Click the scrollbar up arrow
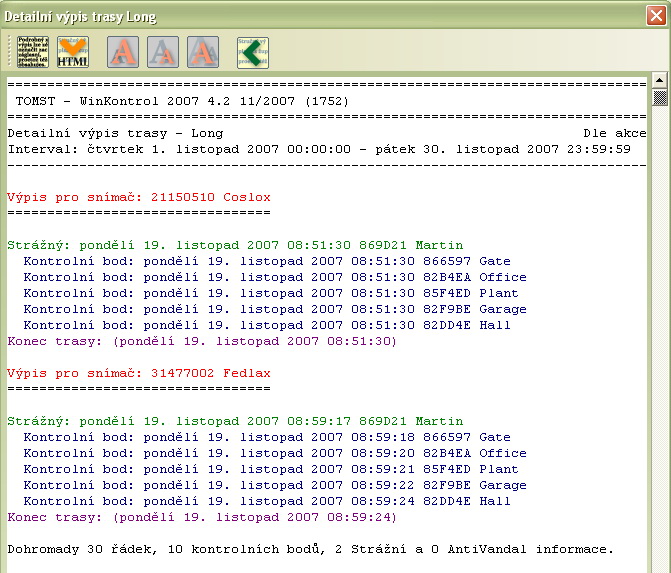This screenshot has width=671, height=573. point(659,80)
